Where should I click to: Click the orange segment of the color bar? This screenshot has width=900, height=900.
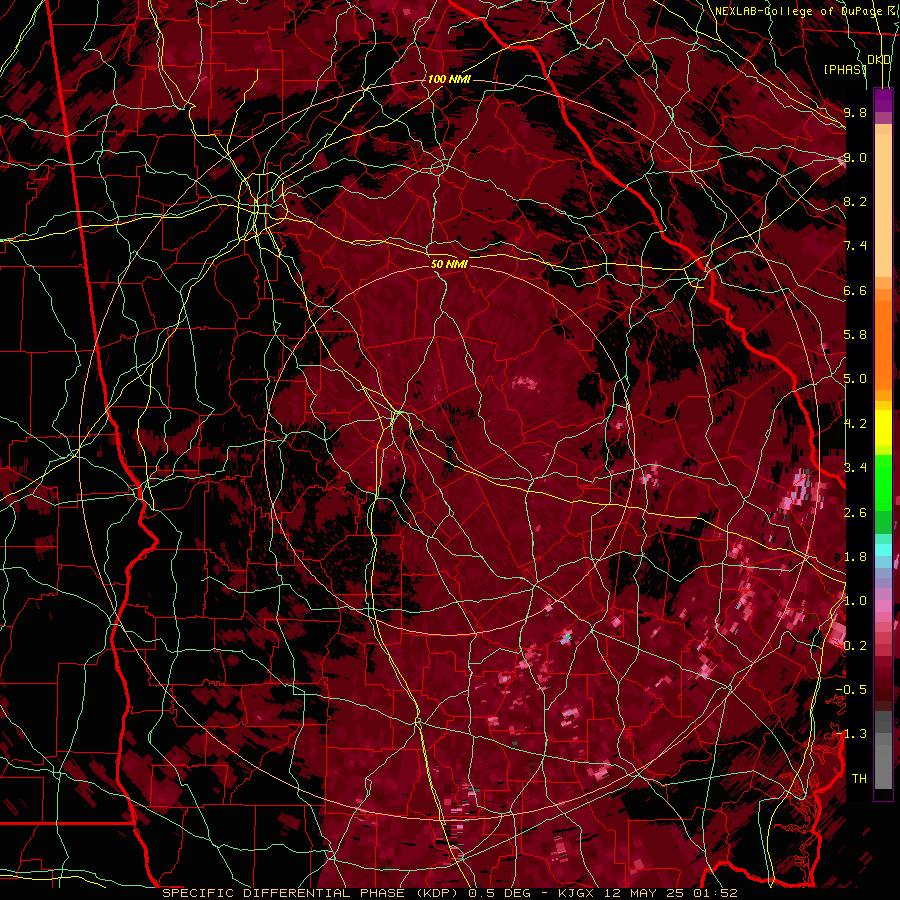[x=883, y=339]
